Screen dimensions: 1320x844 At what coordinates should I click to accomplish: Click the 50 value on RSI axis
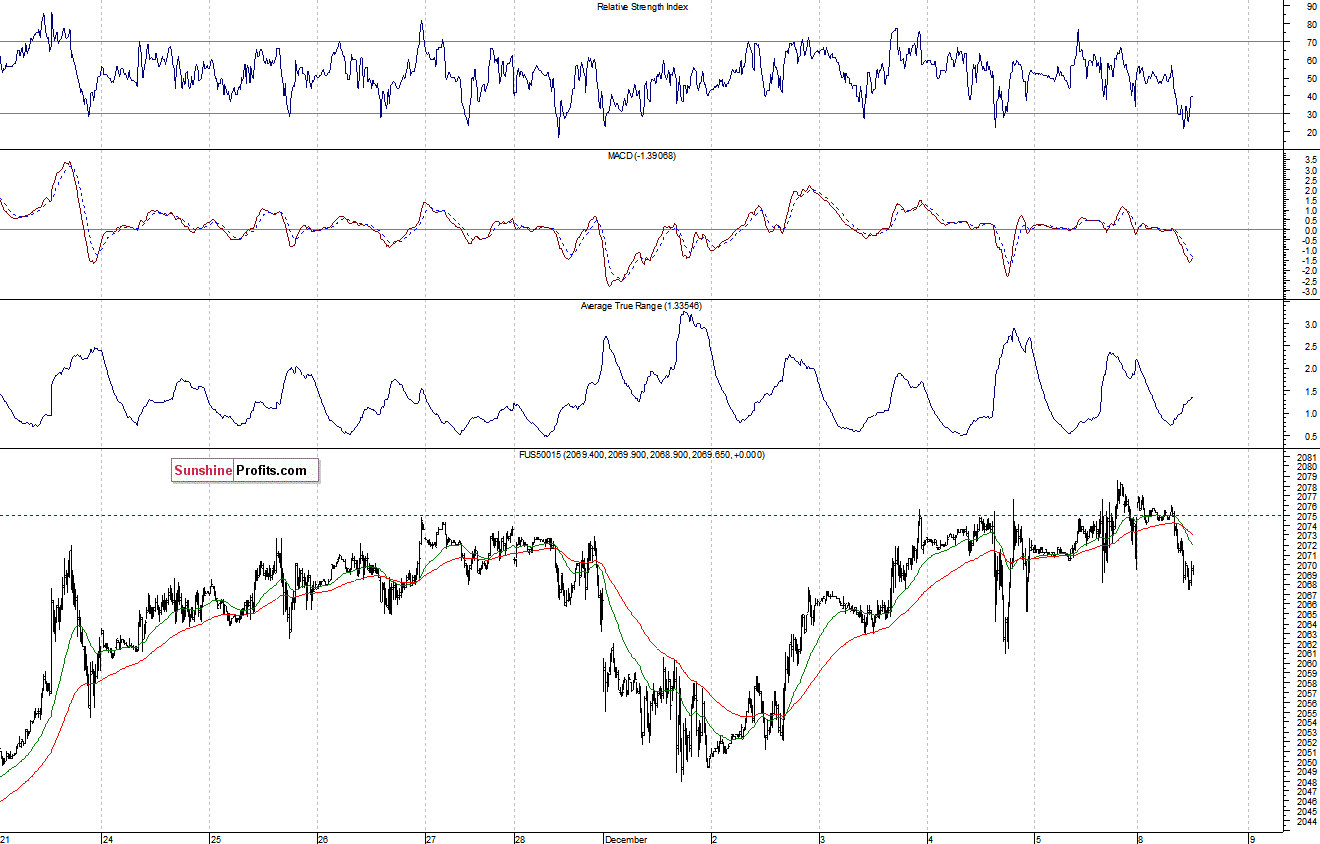click(x=1310, y=78)
